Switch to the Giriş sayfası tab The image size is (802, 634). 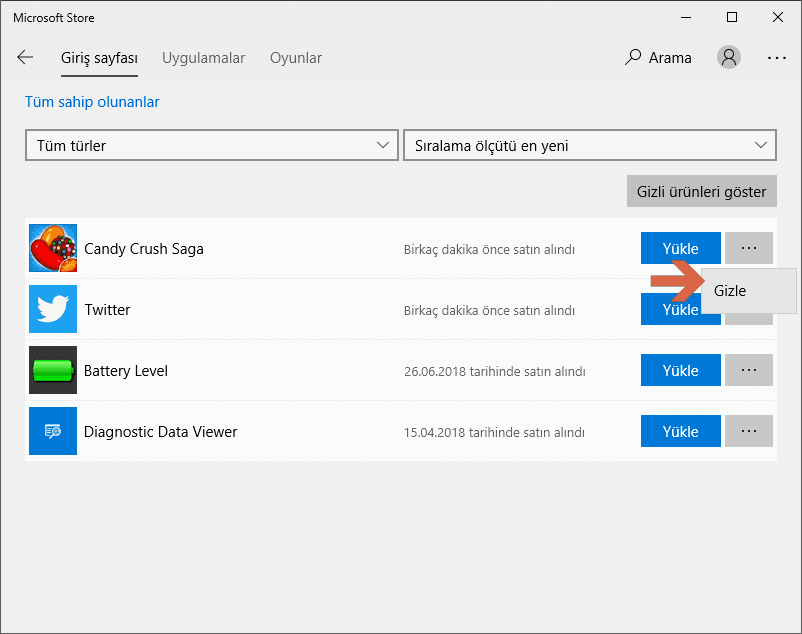(99, 58)
